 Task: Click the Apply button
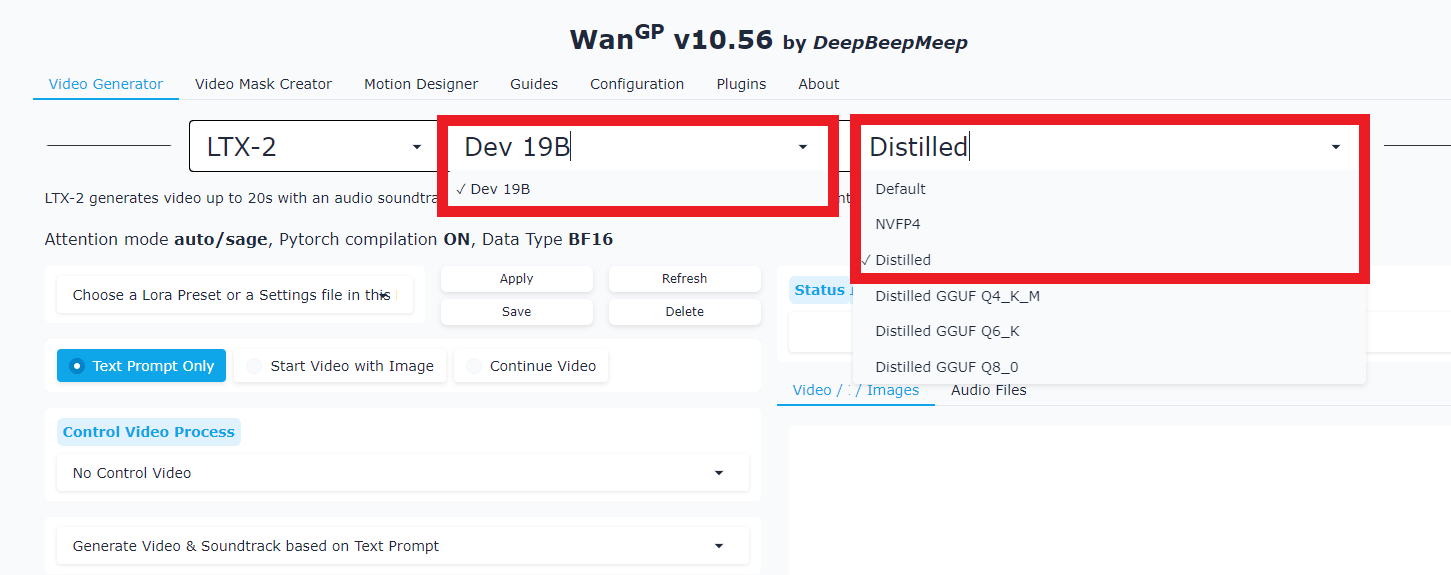tap(516, 279)
